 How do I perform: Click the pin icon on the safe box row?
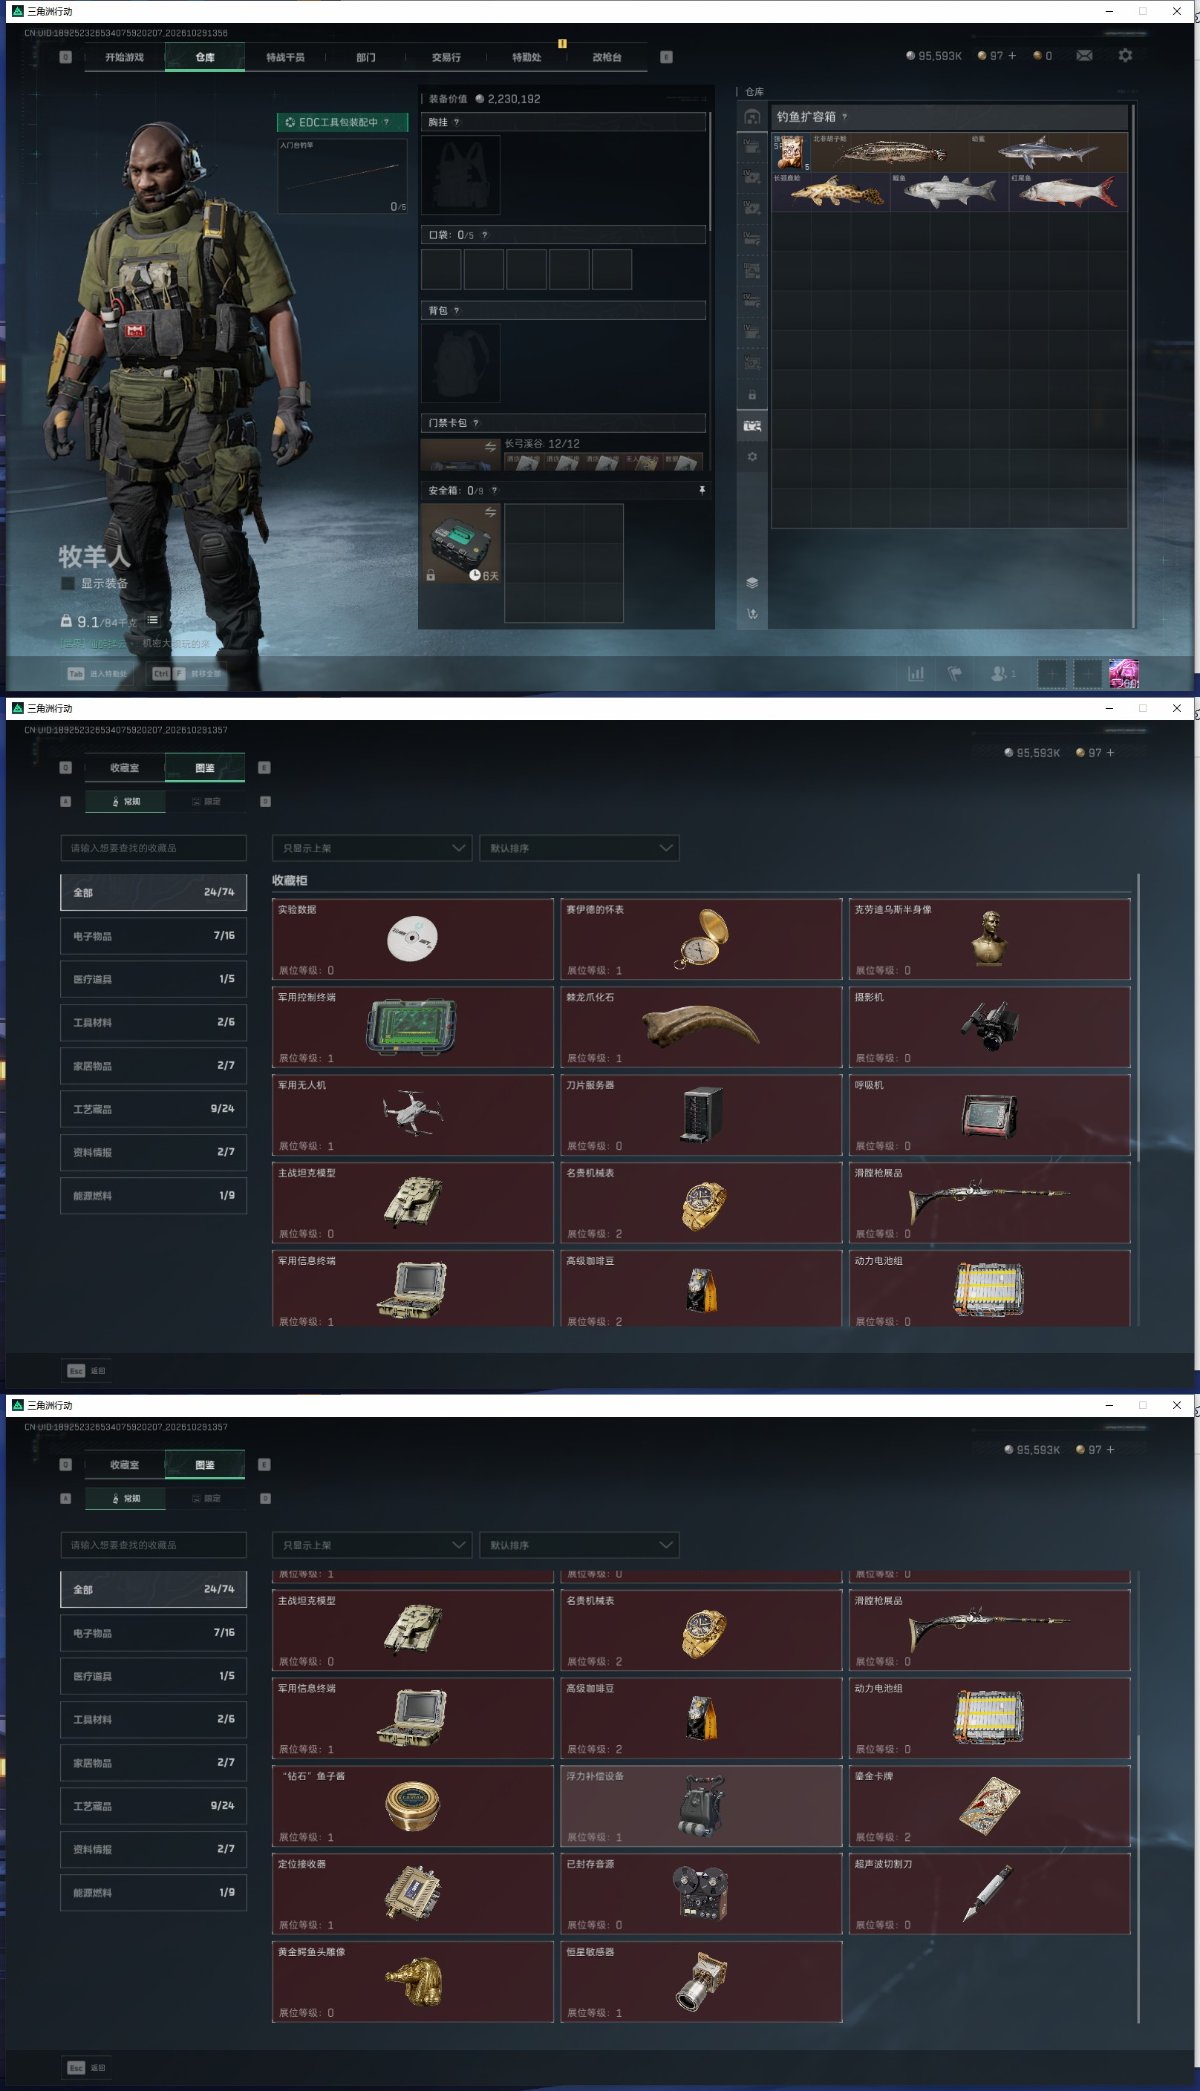point(702,490)
